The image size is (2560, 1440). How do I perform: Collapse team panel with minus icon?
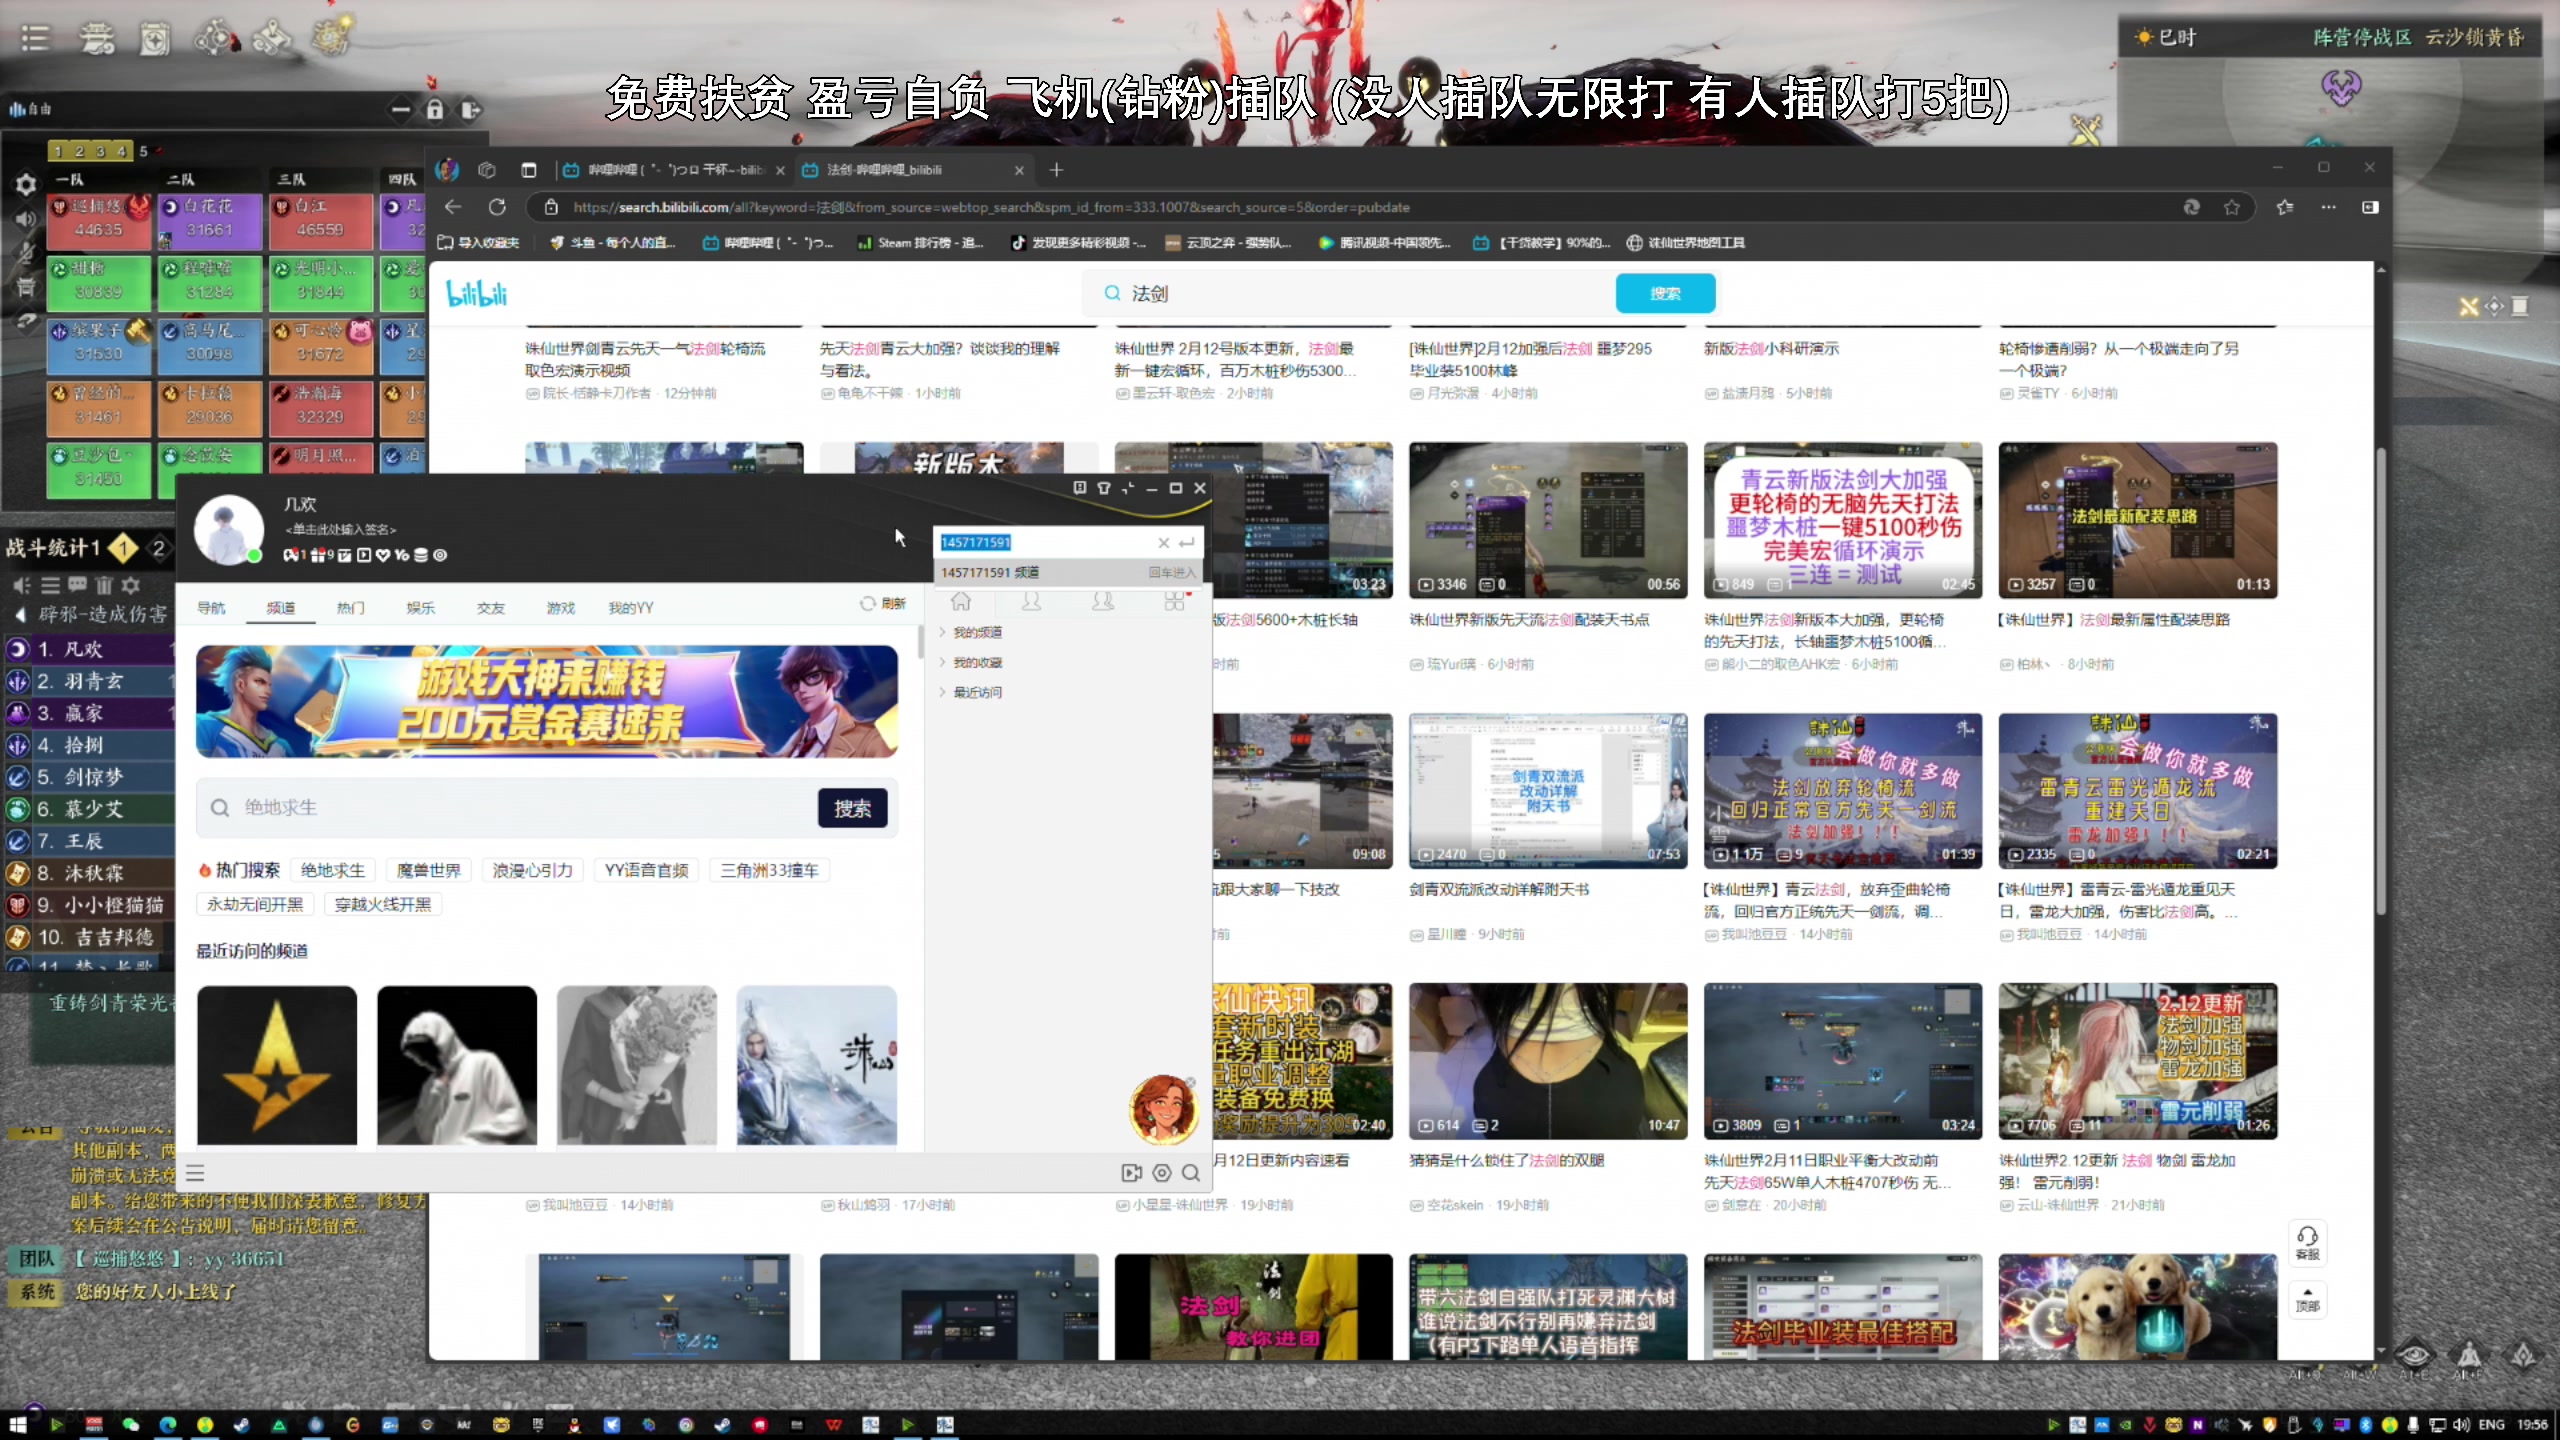(401, 109)
